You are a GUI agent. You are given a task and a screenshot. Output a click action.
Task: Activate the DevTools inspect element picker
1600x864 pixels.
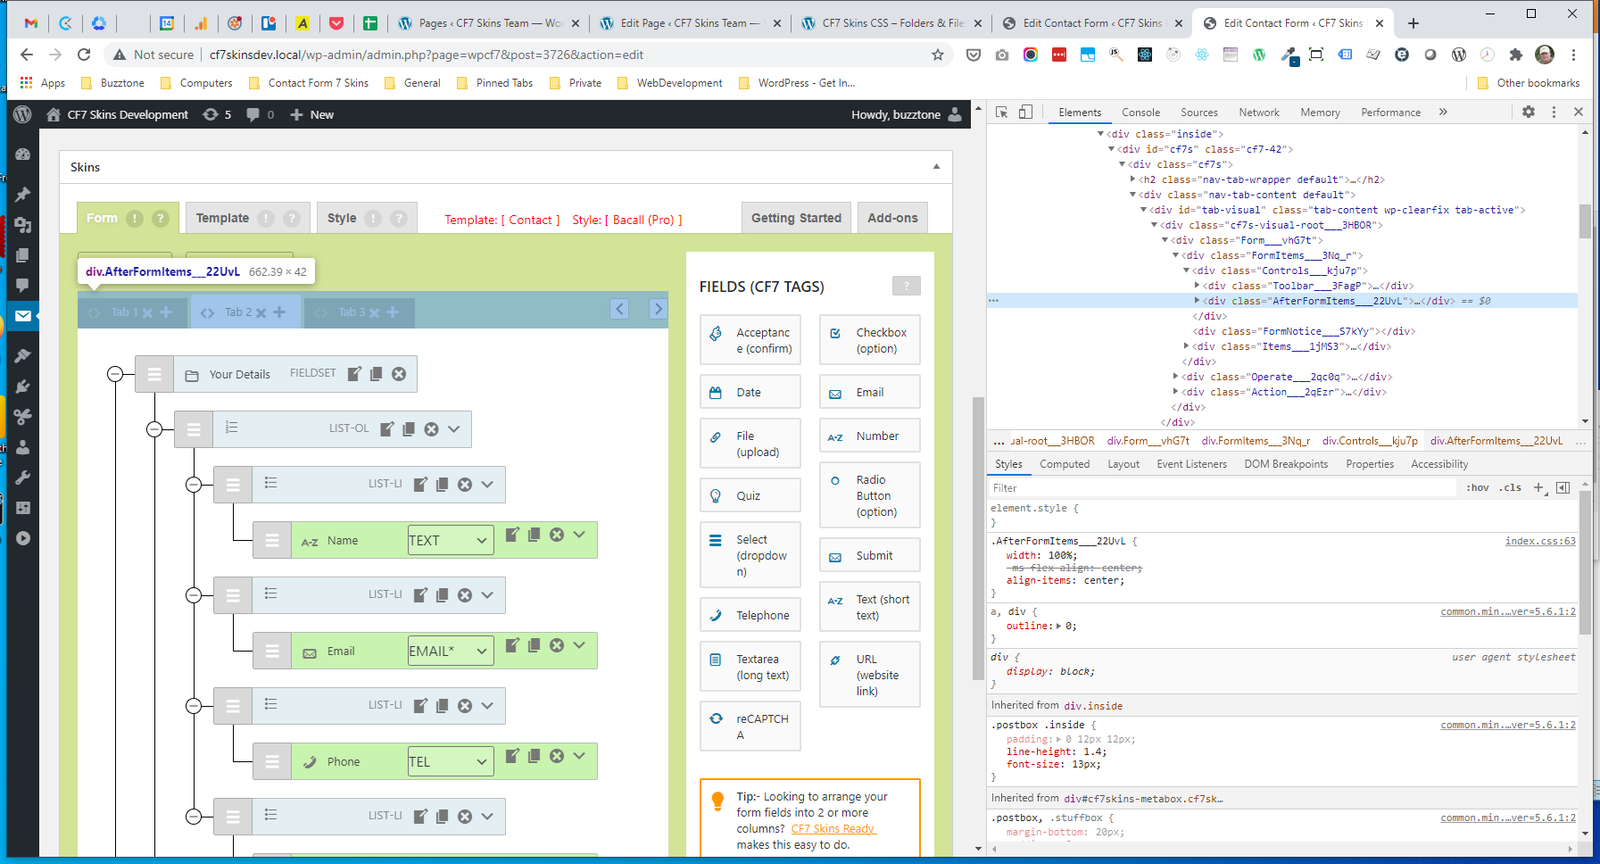click(1001, 112)
